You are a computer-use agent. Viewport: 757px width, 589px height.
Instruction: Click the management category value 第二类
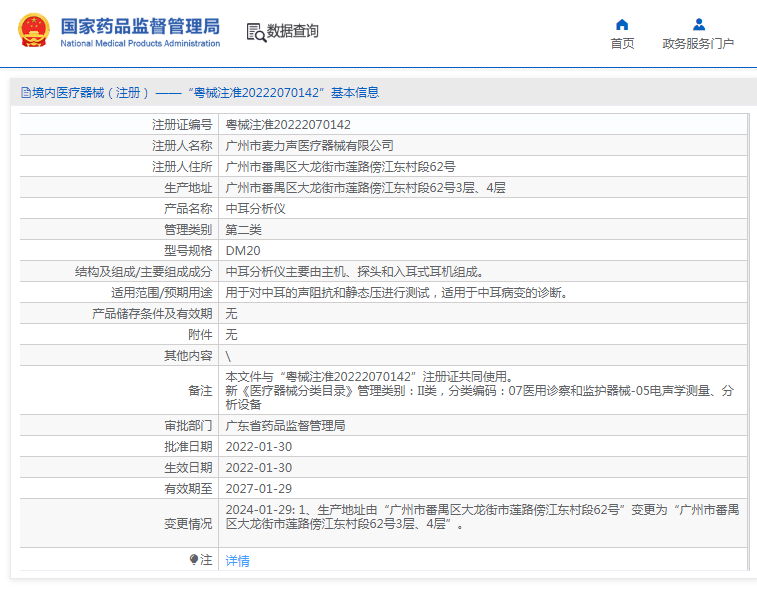(x=243, y=230)
